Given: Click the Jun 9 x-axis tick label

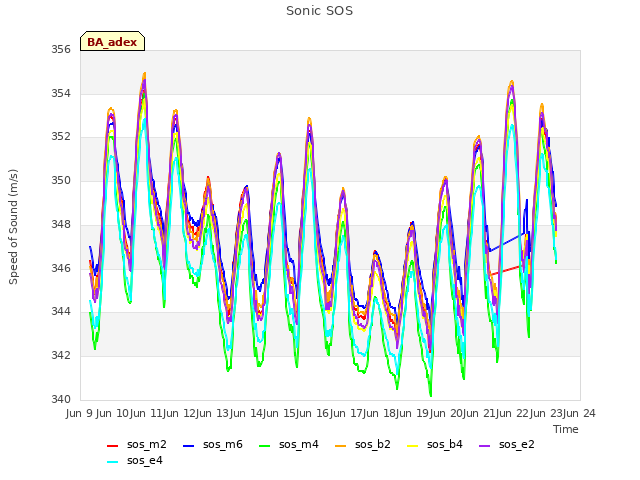Looking at the screenshot, I should (x=80, y=413).
